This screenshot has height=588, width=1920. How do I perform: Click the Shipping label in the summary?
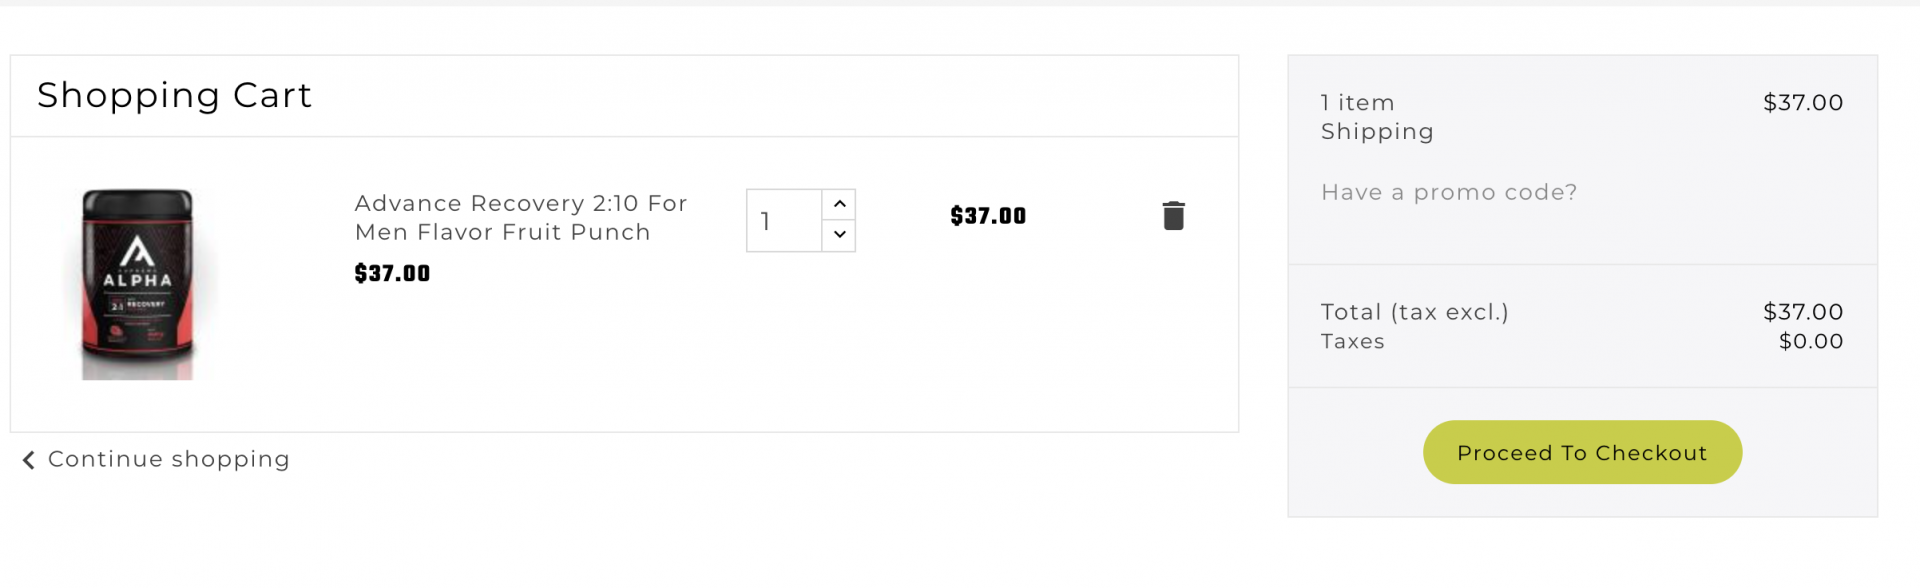coord(1377,132)
